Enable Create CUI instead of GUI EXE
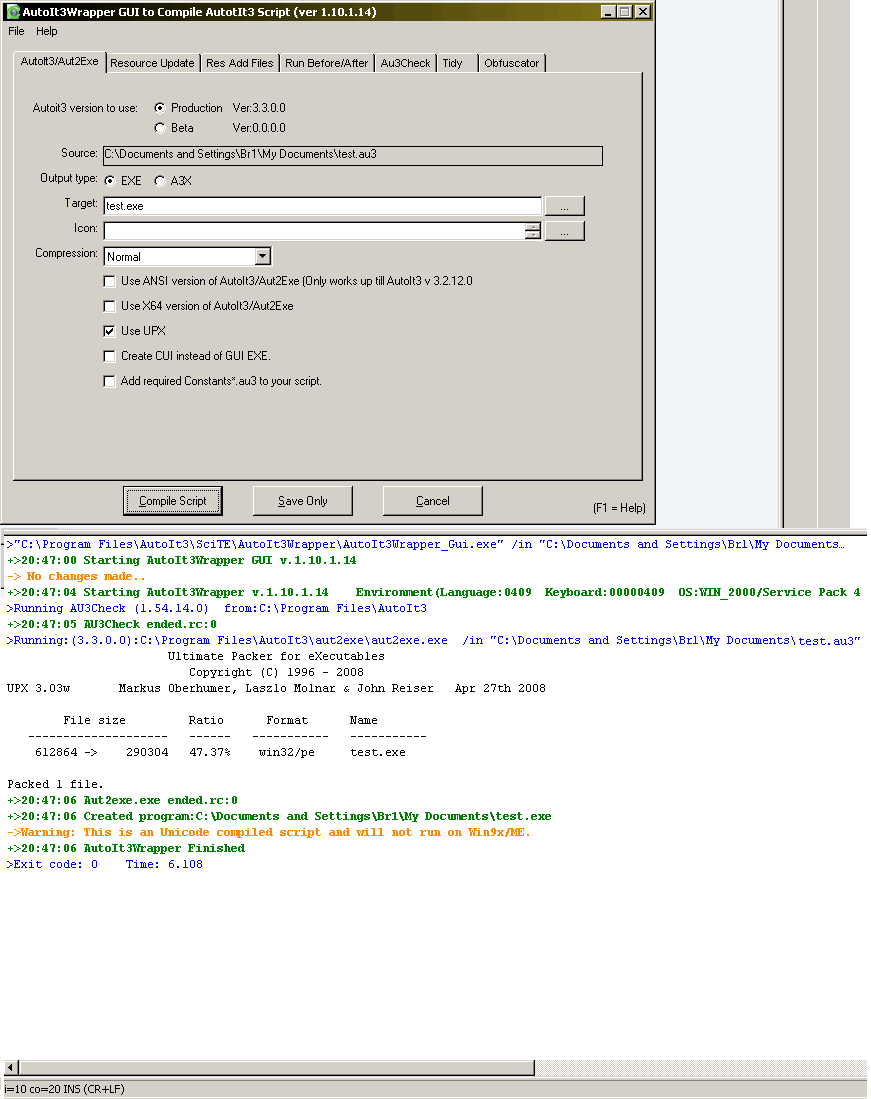 [109, 356]
